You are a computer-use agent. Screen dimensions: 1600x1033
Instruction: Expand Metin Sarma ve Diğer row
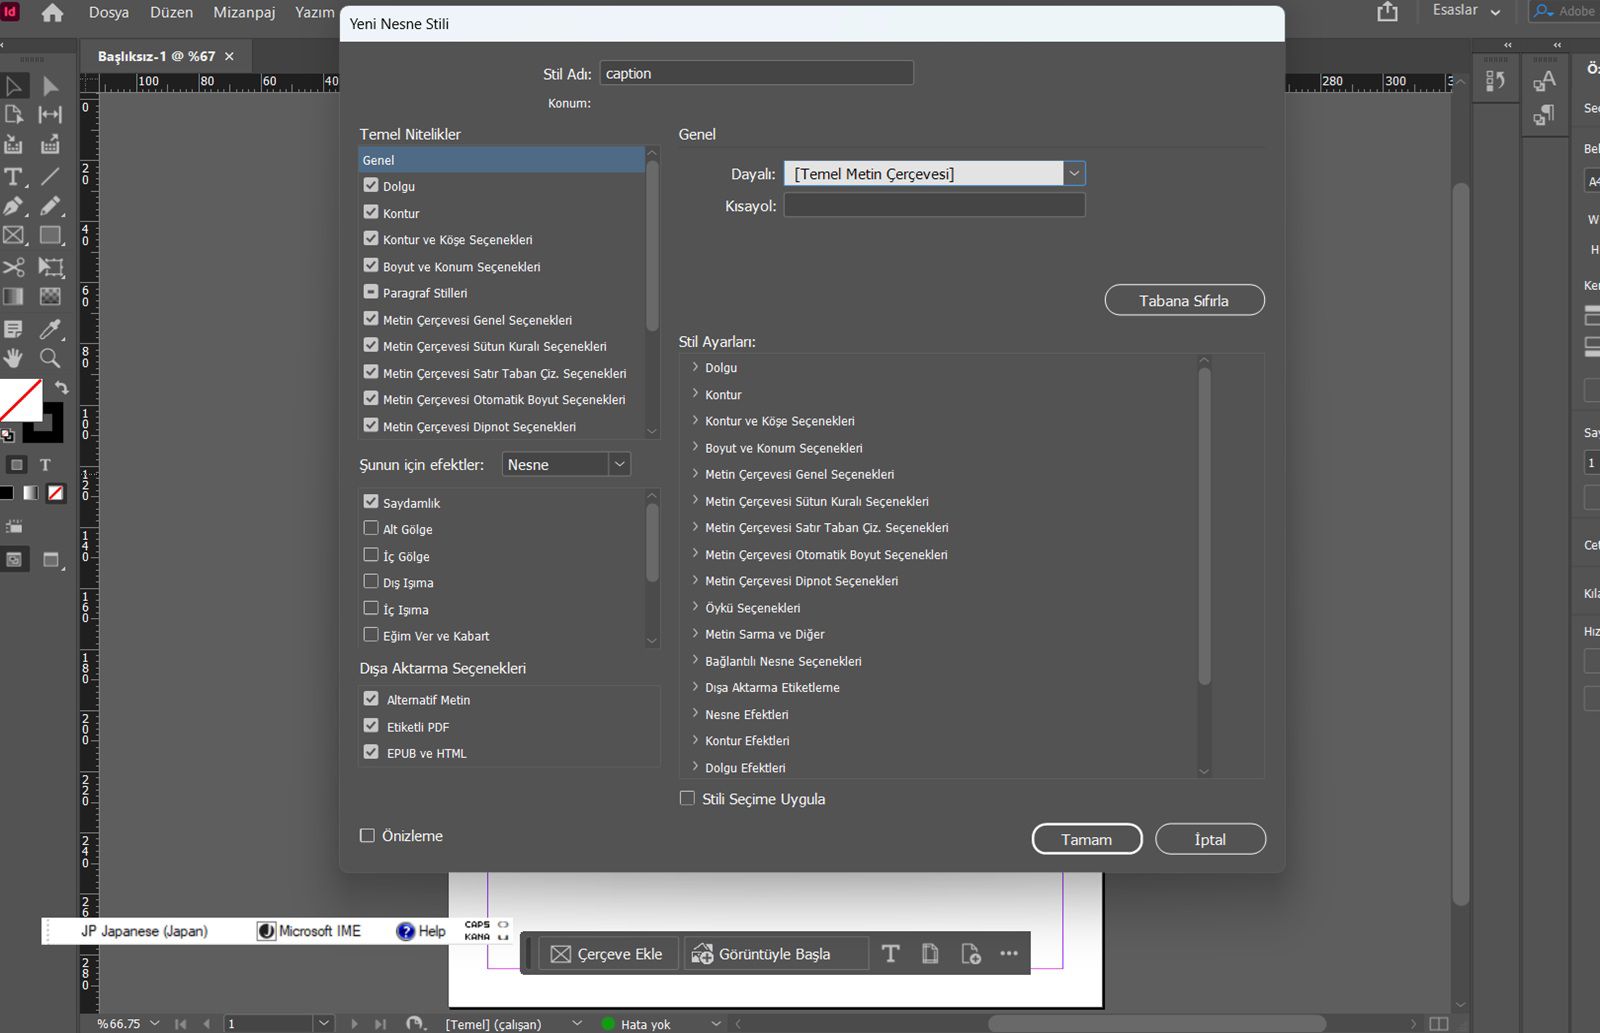click(695, 633)
